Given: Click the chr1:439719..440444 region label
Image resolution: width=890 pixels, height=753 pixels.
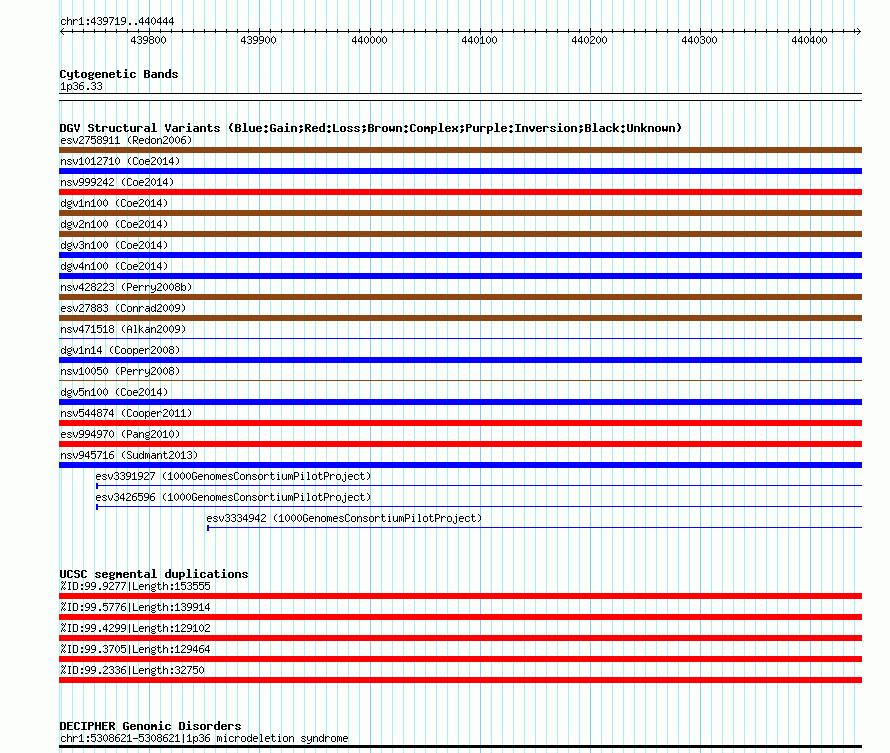Looking at the screenshot, I should [117, 21].
